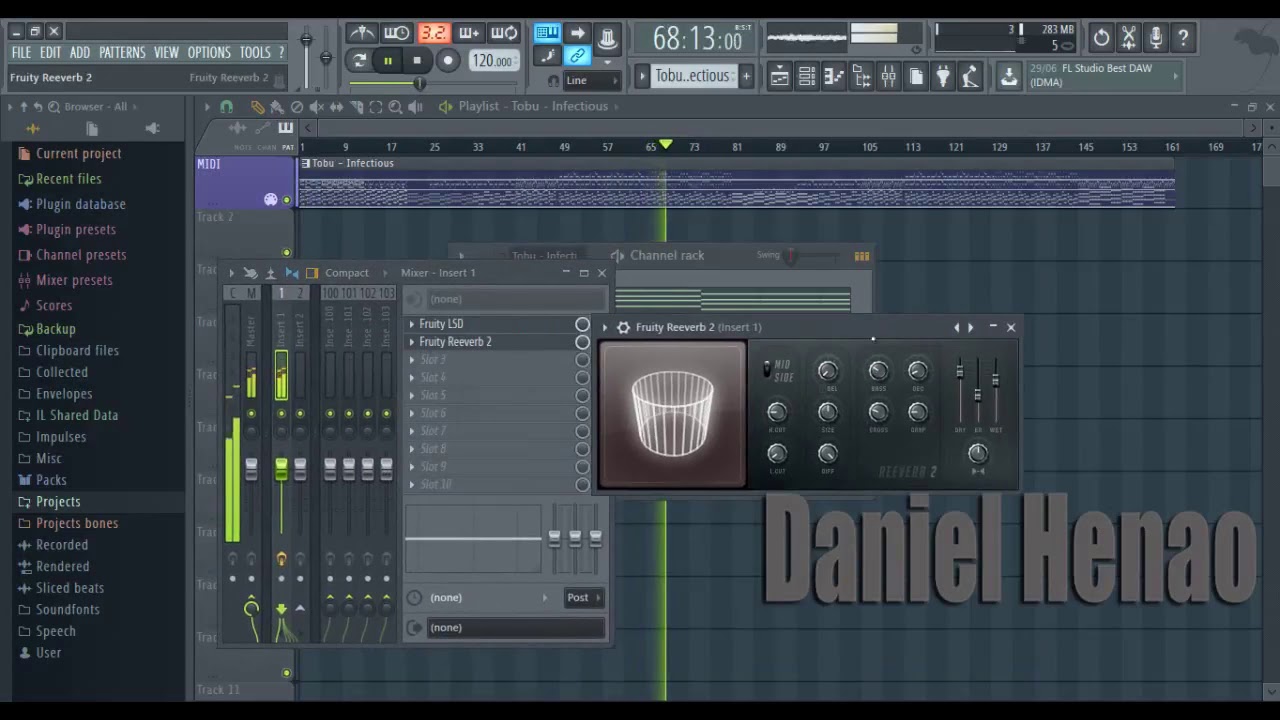The width and height of the screenshot is (1280, 720).
Task: Toggle Fruity Reeverb 2 slot enable circle
Action: (582, 342)
